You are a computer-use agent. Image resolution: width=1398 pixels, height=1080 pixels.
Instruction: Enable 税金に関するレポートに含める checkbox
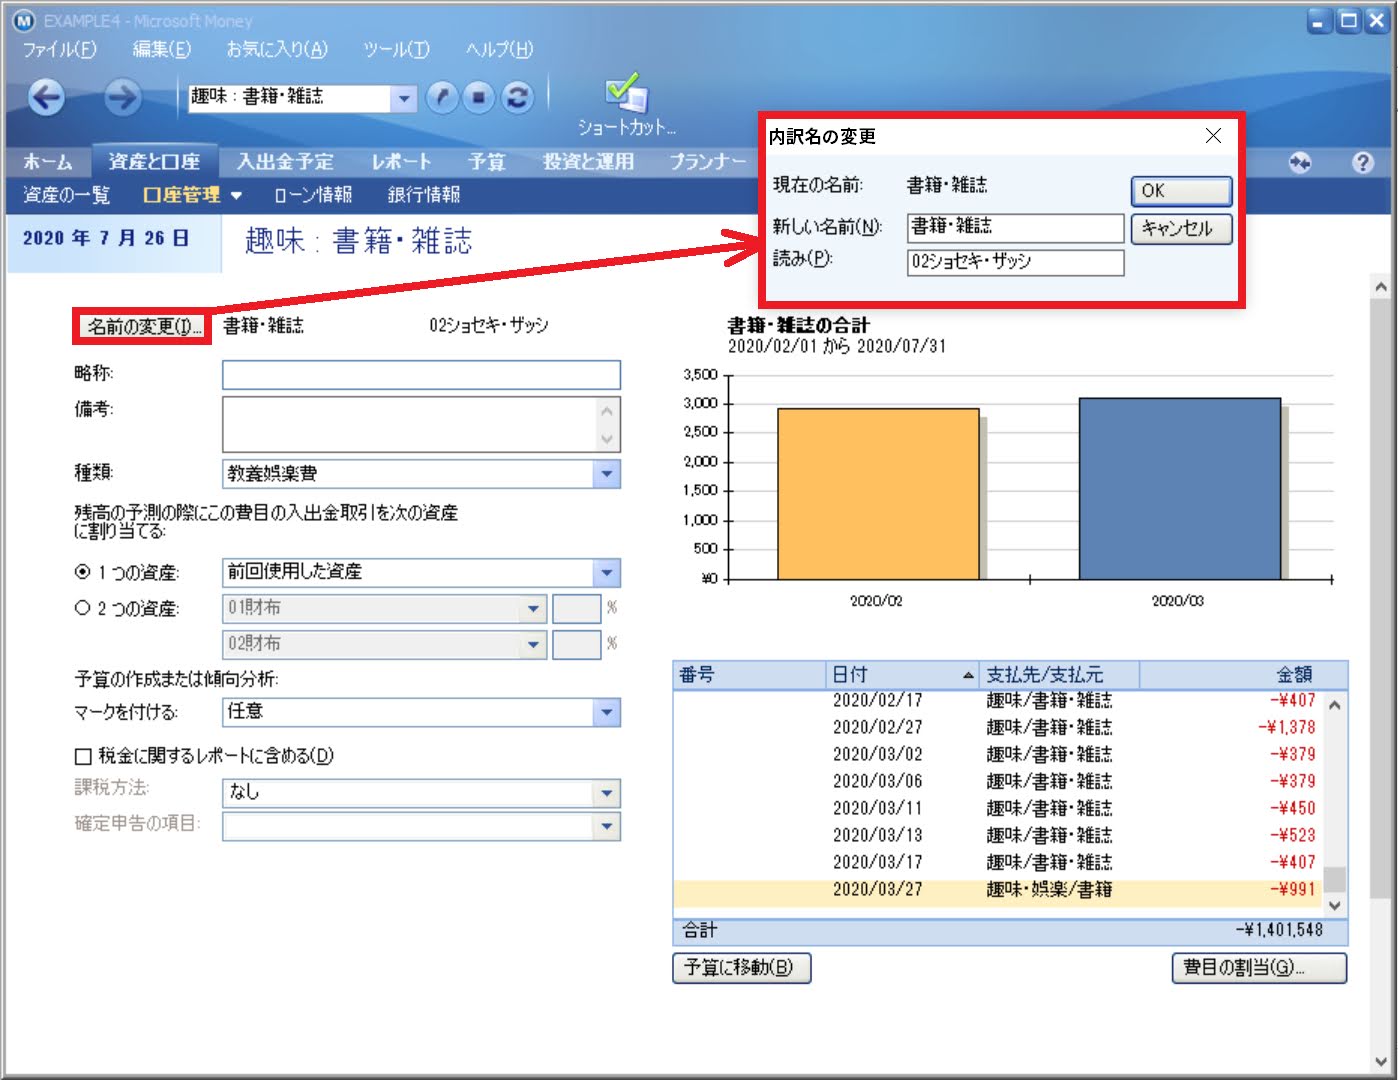click(83, 756)
